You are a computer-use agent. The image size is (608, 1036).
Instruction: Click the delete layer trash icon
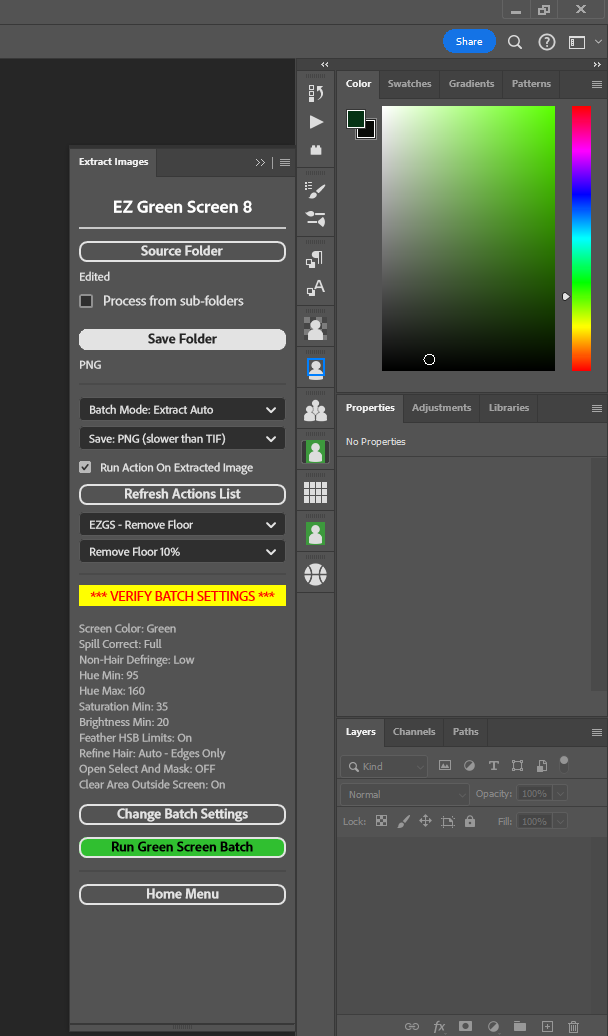[x=574, y=1026]
